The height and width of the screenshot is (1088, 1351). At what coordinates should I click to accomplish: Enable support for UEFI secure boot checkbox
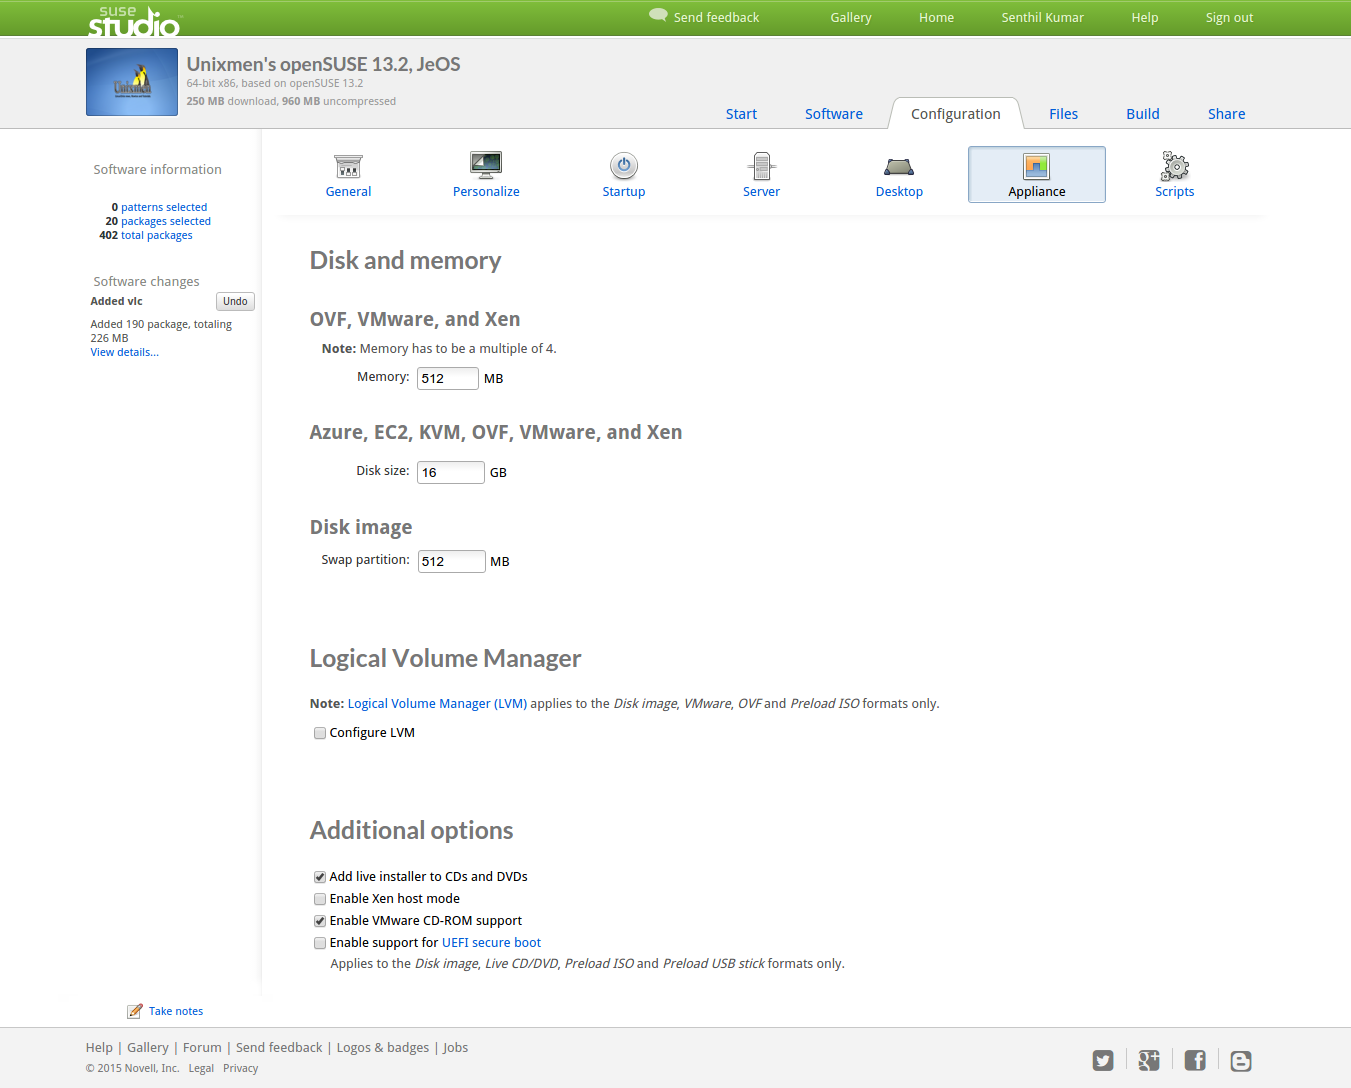(x=320, y=943)
